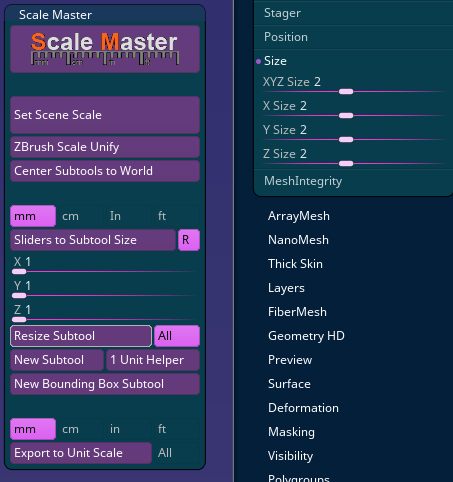The width and height of the screenshot is (453, 482).
Task: Click the Scale Master logo banner
Action: 105,49
